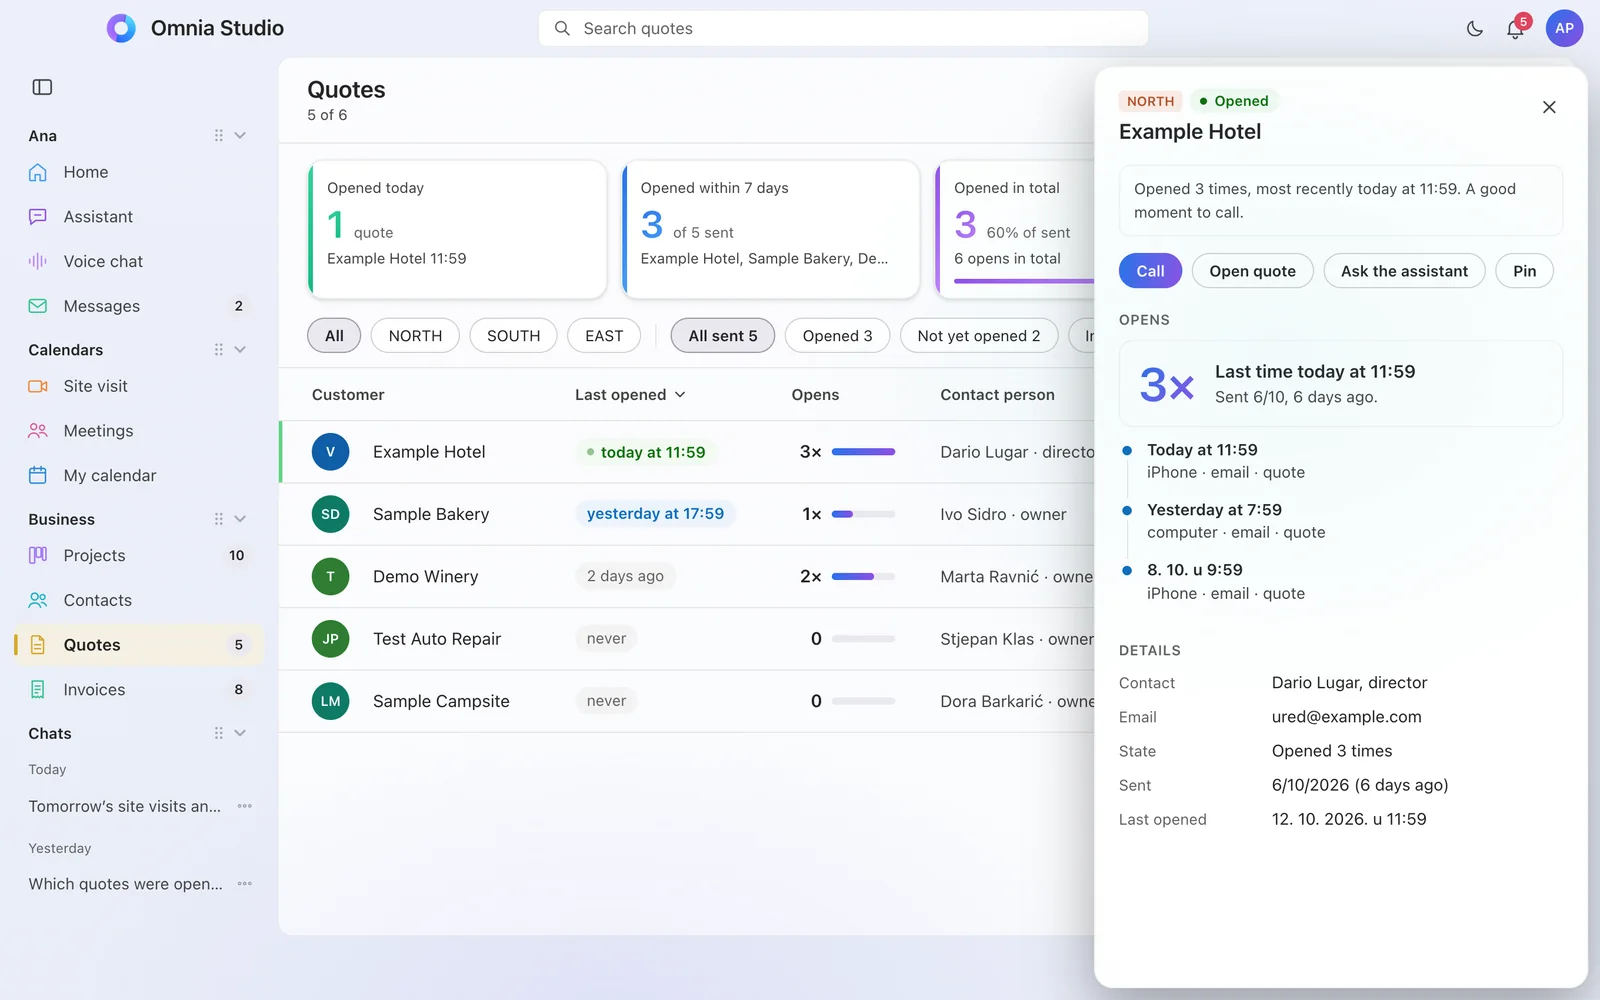1600x1000 pixels.
Task: Open Contacts in sidebar
Action: [x=138, y=600]
